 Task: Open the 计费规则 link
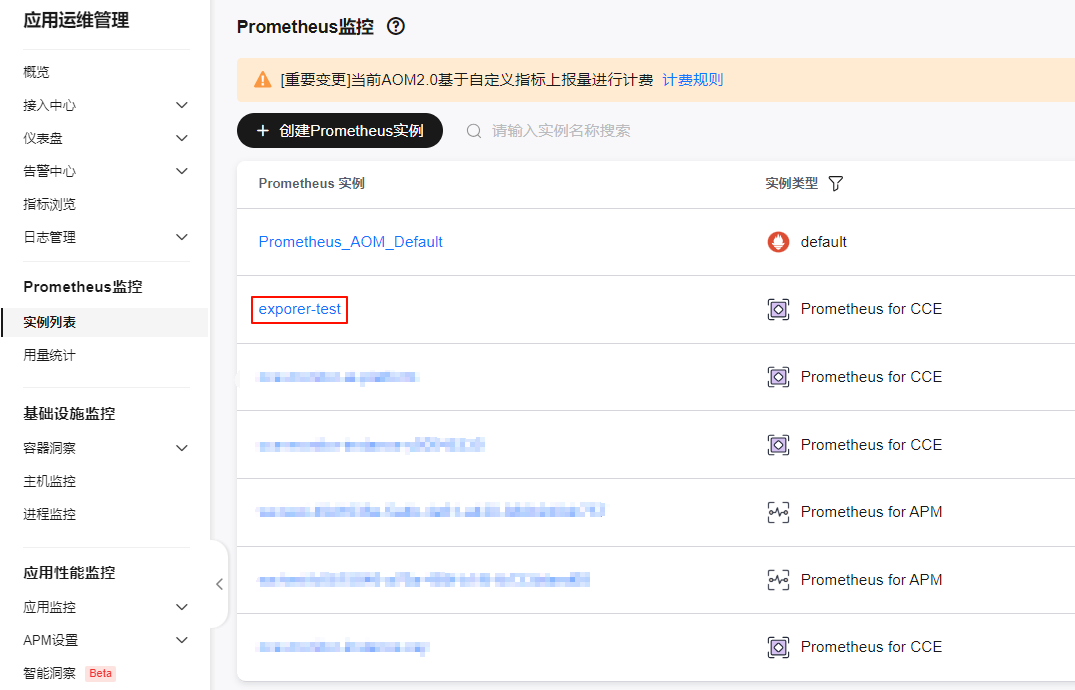pos(692,80)
